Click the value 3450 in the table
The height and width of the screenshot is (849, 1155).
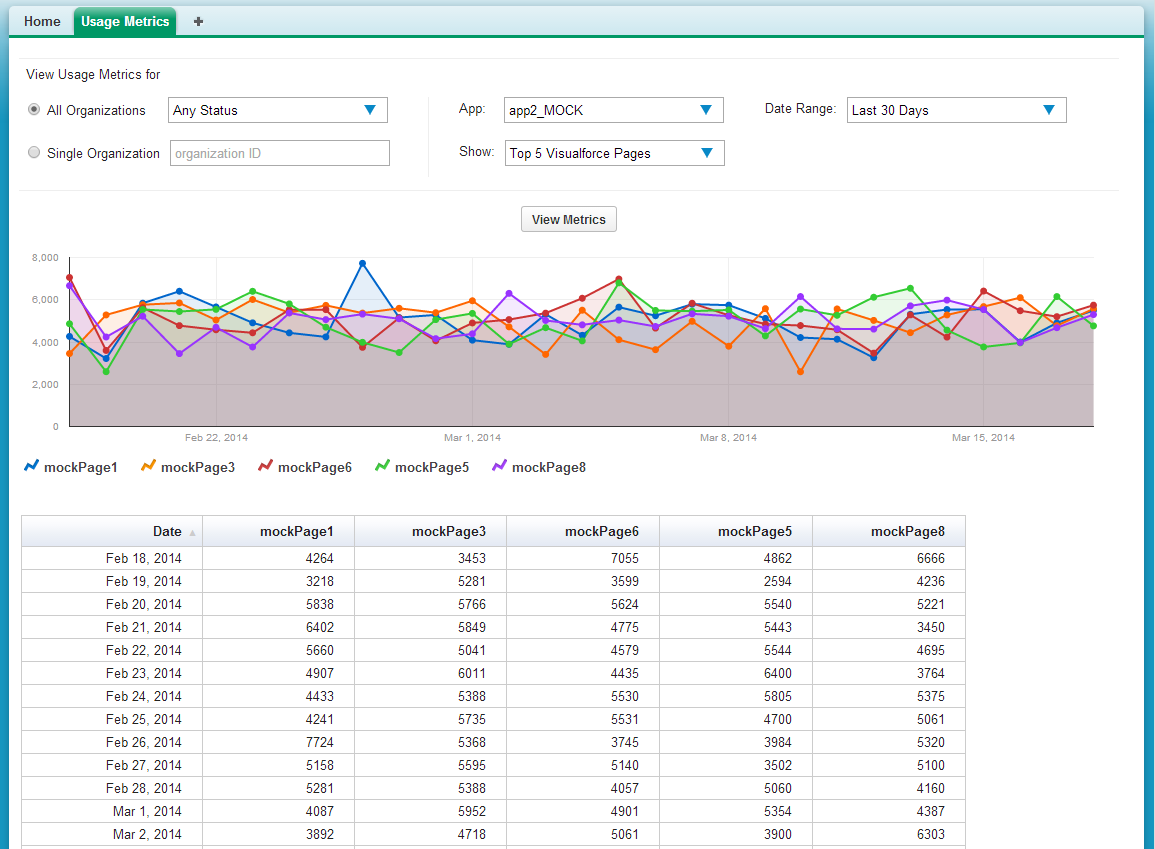pyautogui.click(x=931, y=627)
